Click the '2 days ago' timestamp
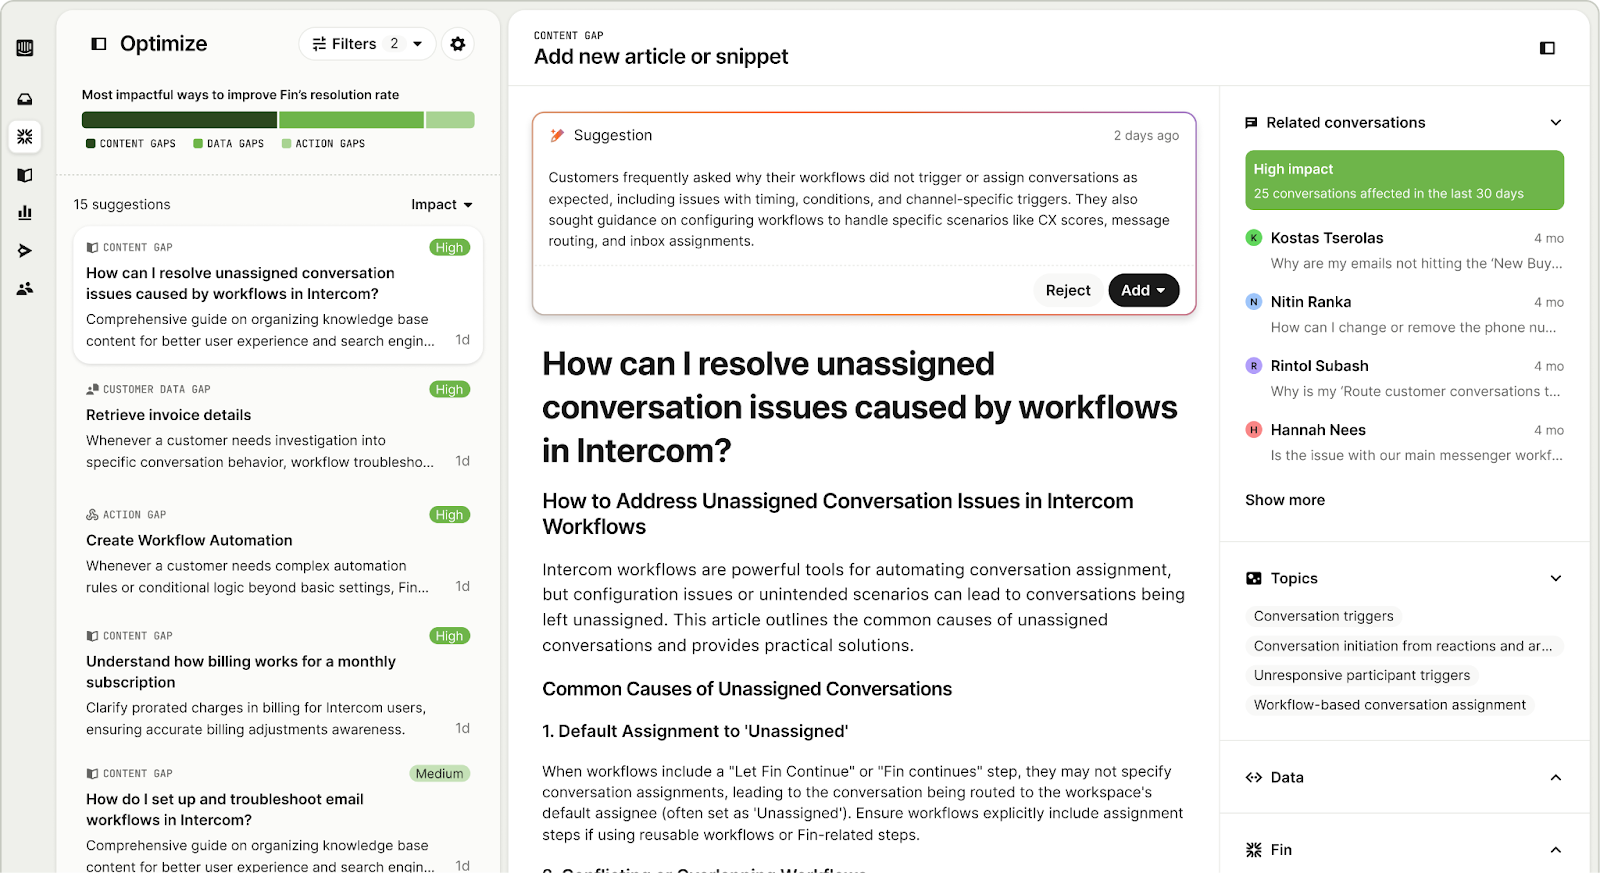The image size is (1600, 873). point(1146,136)
